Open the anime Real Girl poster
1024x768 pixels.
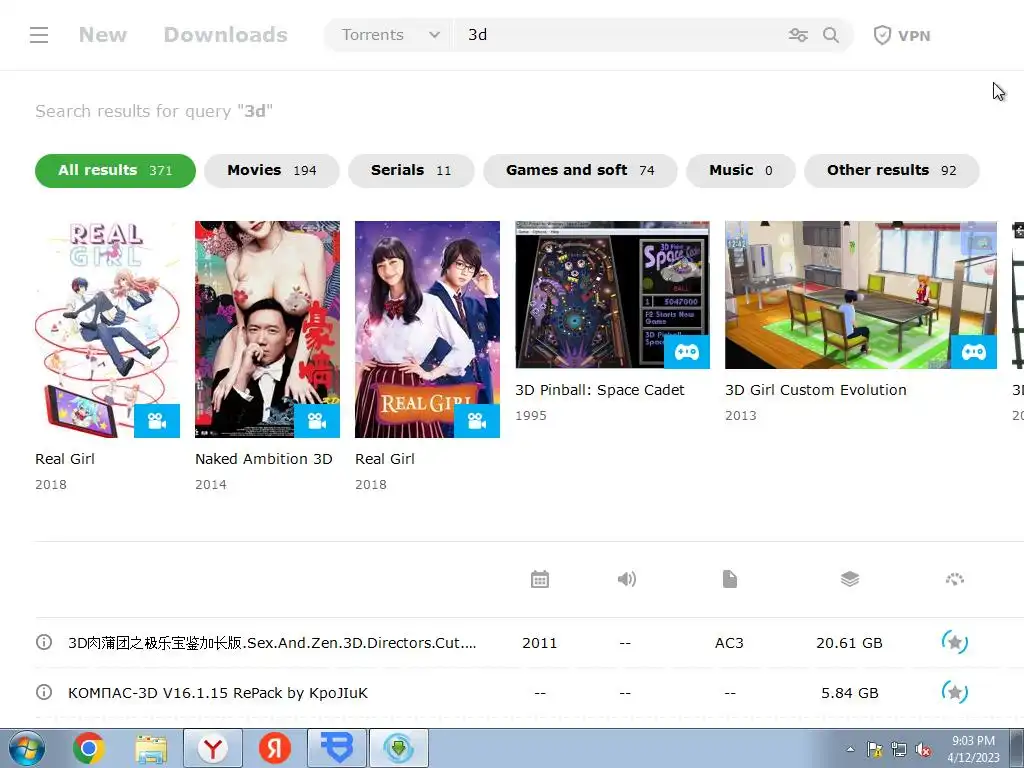[x=108, y=329]
